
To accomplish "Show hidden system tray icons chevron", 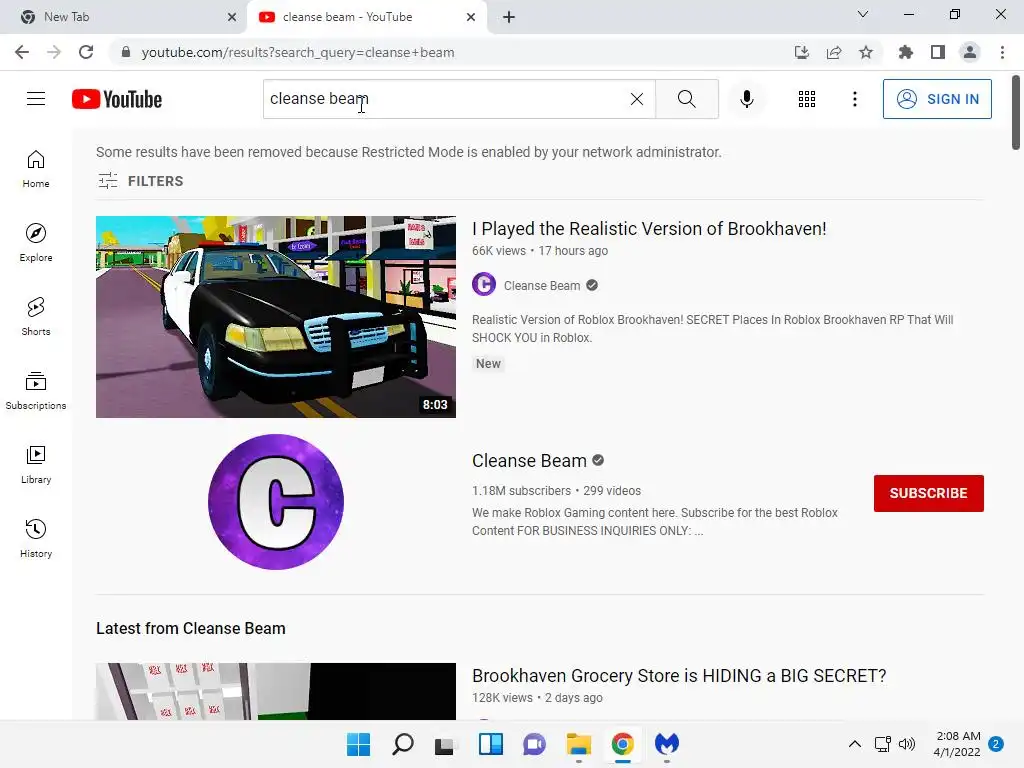I will click(854, 744).
